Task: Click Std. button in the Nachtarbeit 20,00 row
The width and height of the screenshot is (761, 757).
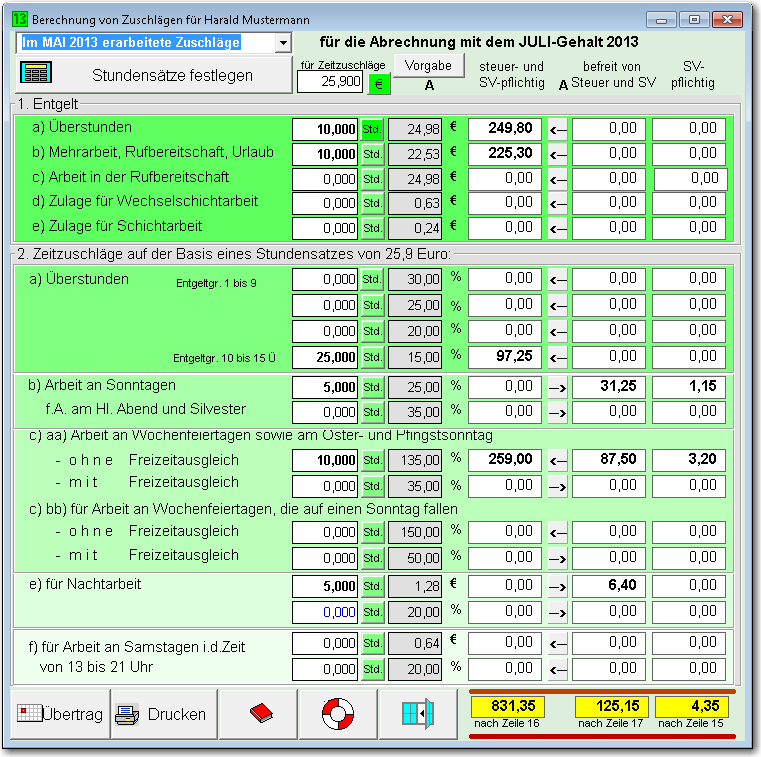Action: (x=372, y=612)
